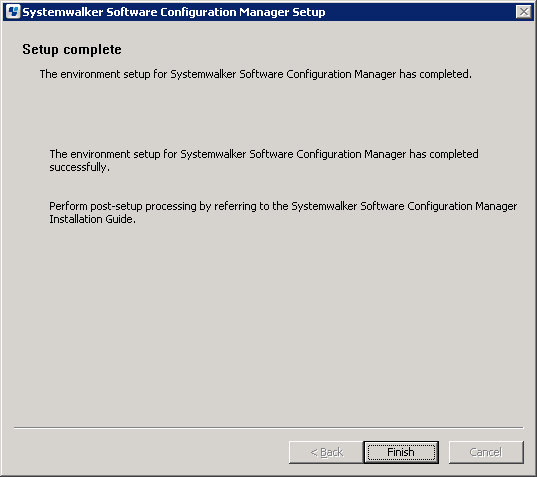Click the word Setup in the heading
Image resolution: width=537 pixels, height=477 pixels.
coord(40,49)
